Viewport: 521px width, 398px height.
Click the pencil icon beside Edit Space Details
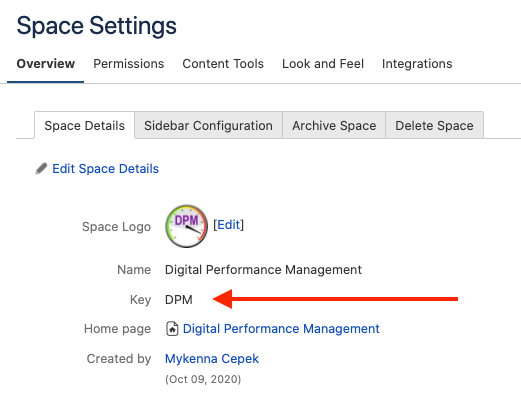click(41, 169)
